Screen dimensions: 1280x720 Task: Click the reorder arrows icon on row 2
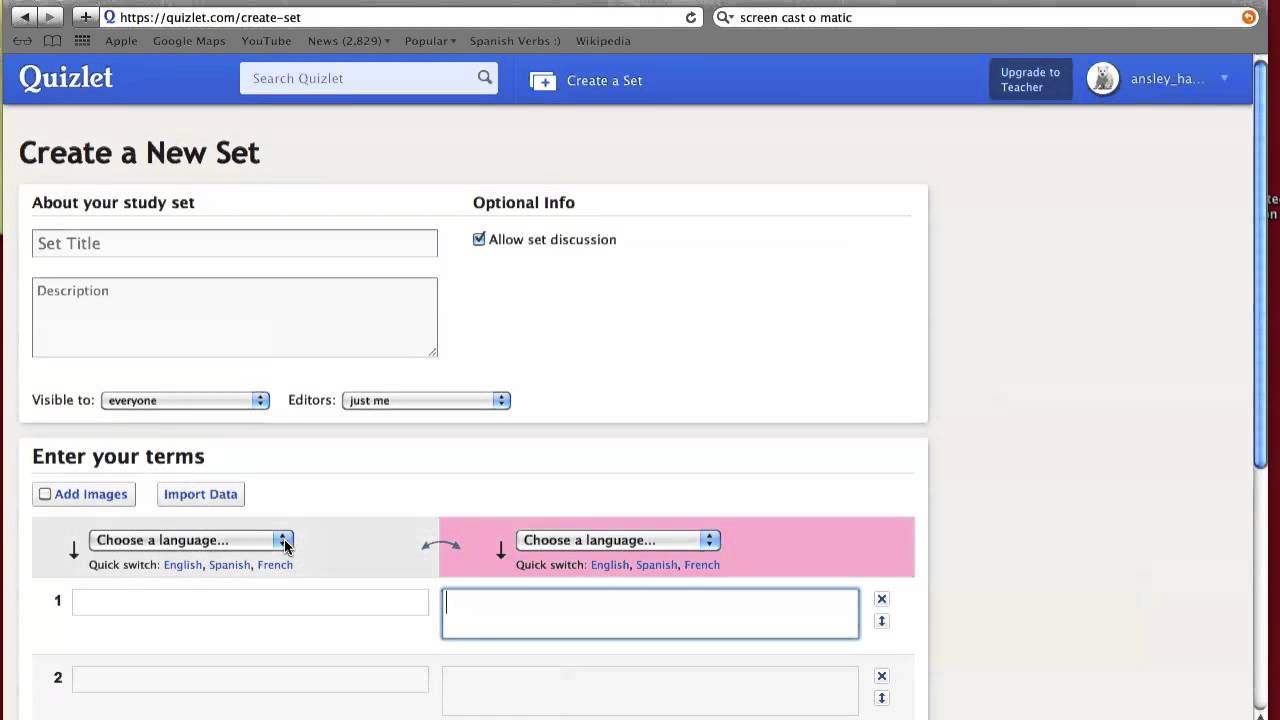[881, 698]
